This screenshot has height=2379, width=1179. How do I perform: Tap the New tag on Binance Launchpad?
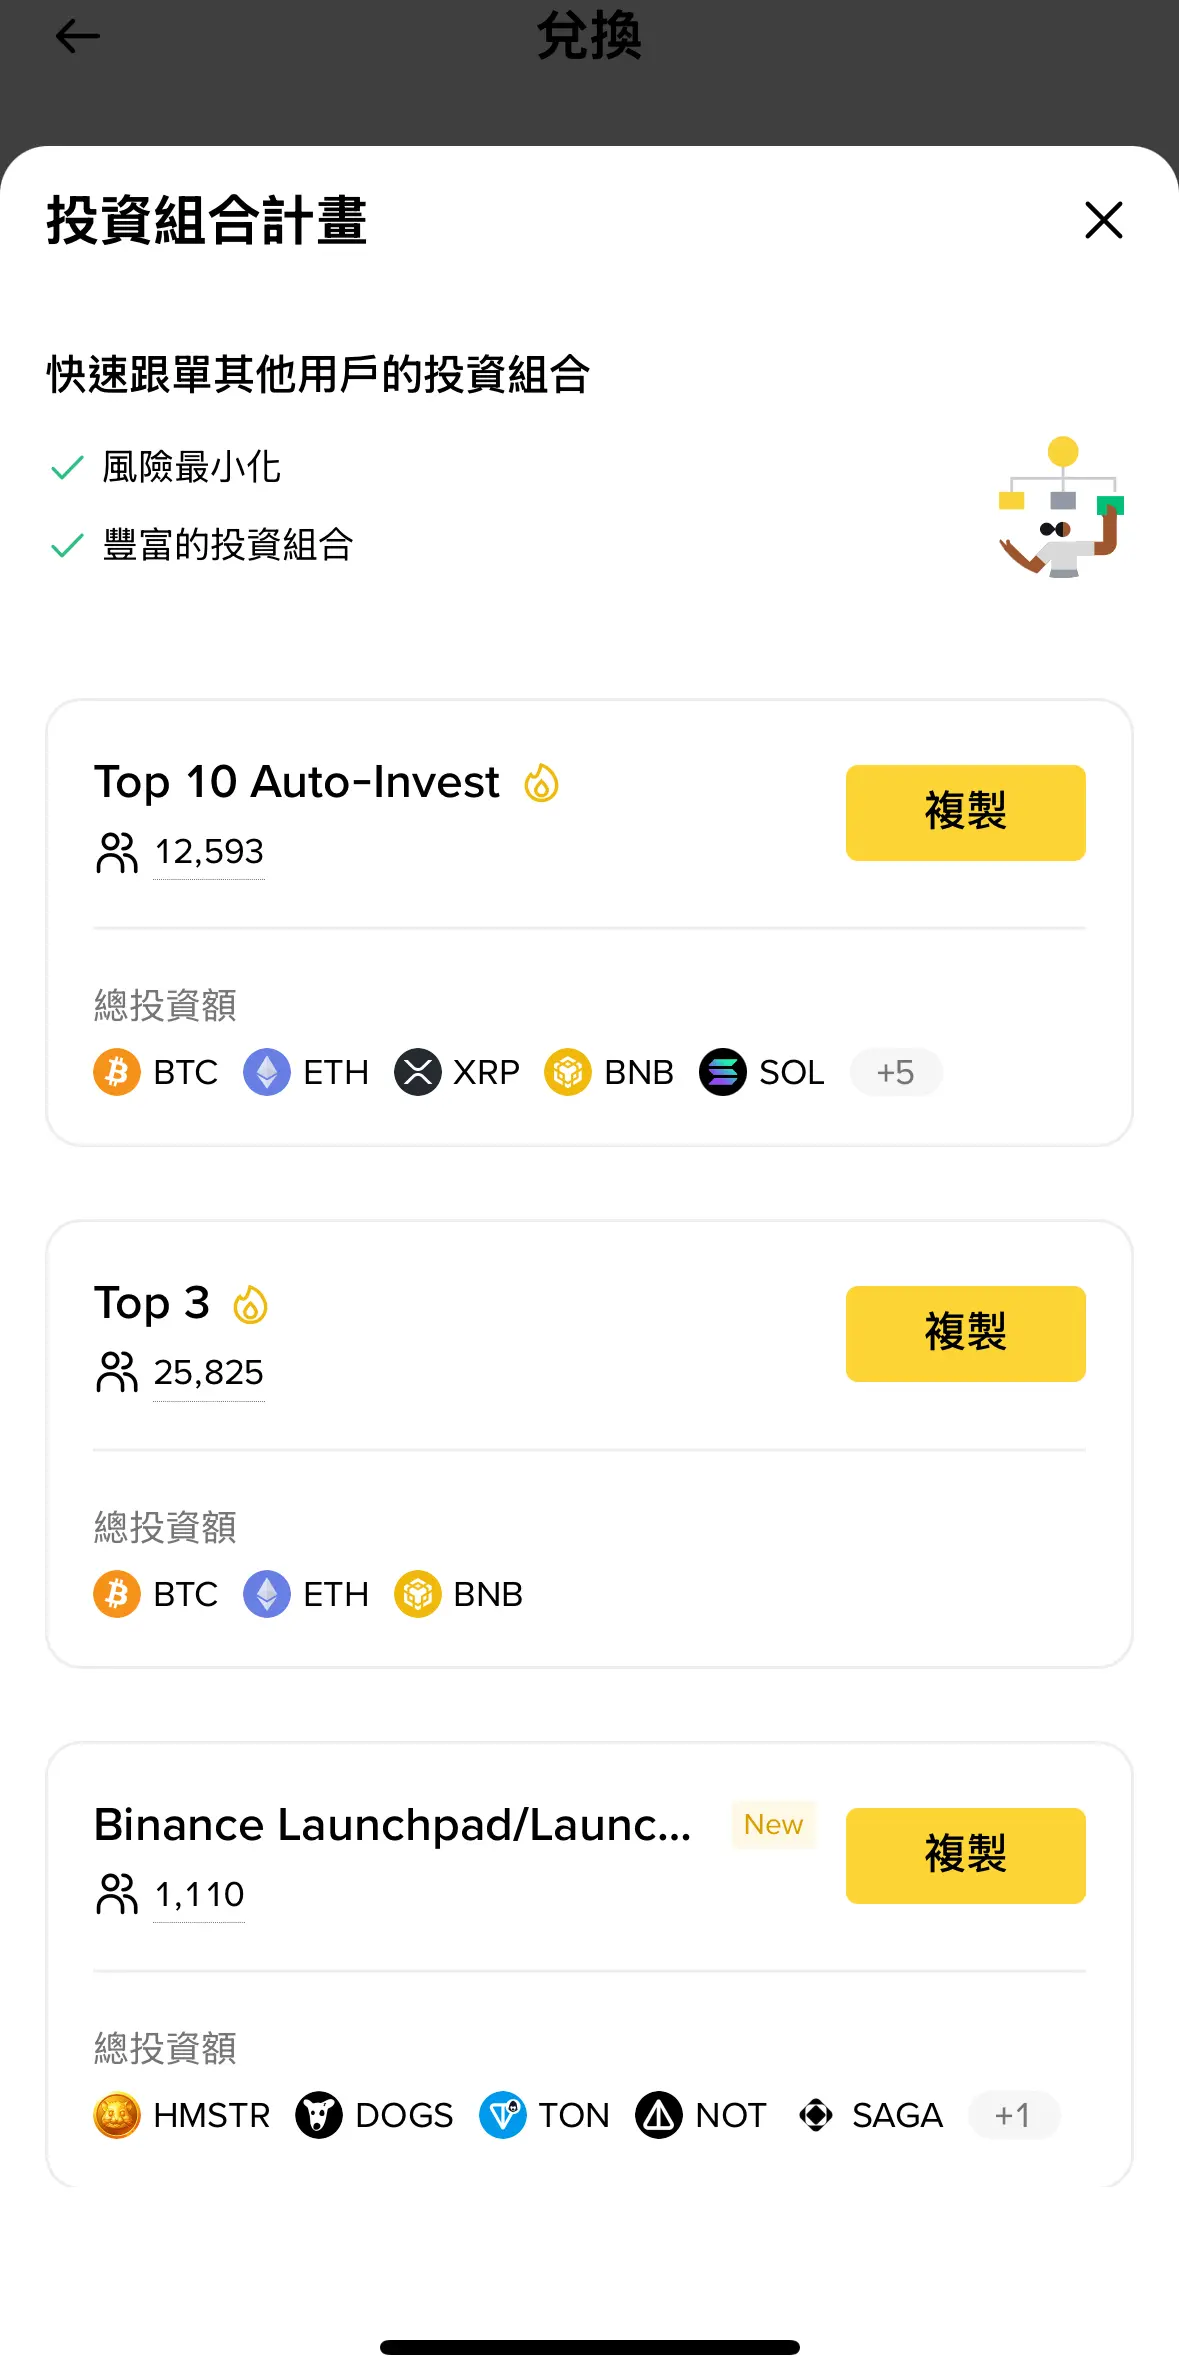click(773, 1825)
